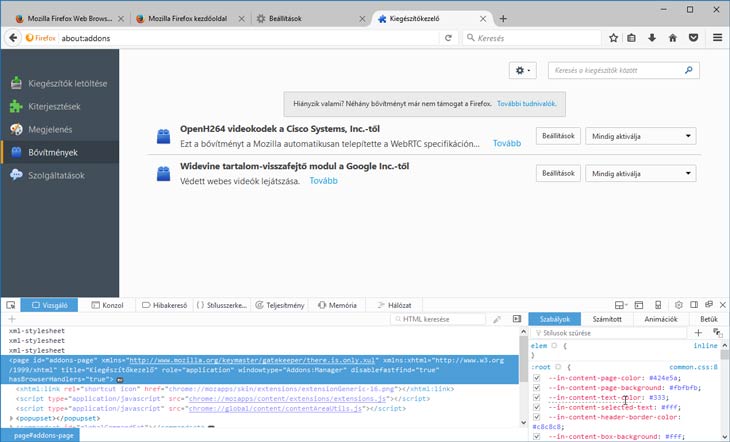Click Widevine Beállítások button
730x442 pixels.
coord(558,173)
